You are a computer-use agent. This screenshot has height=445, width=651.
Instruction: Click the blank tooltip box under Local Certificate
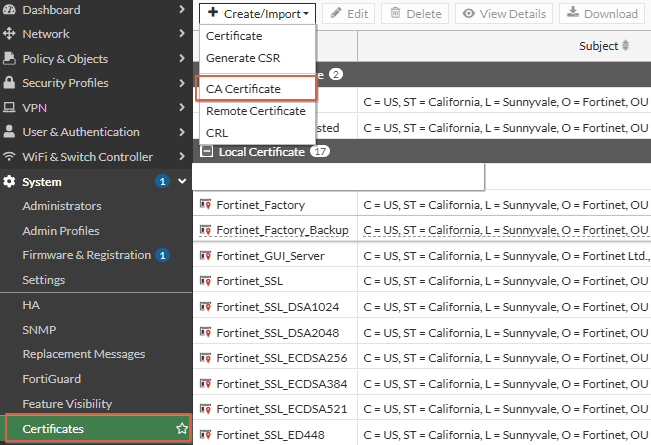[x=338, y=177]
